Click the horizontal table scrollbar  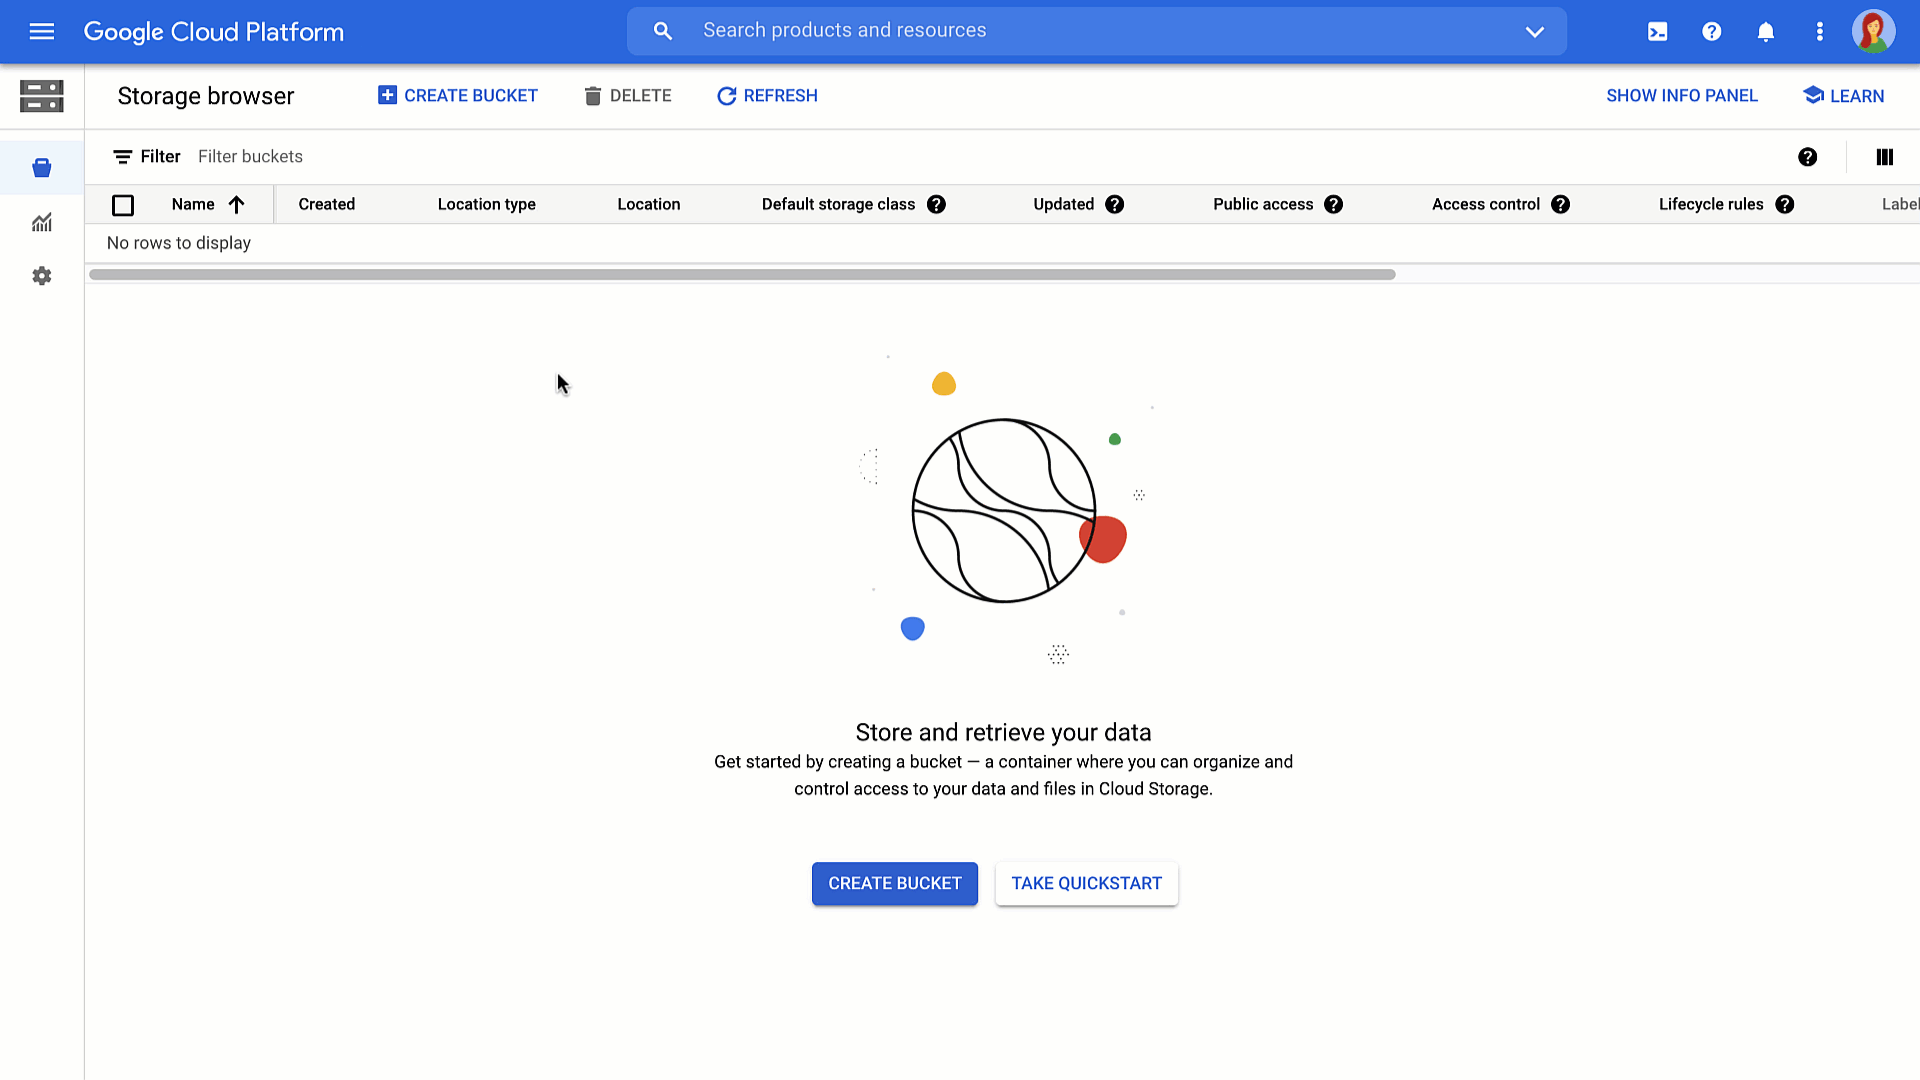tap(741, 274)
